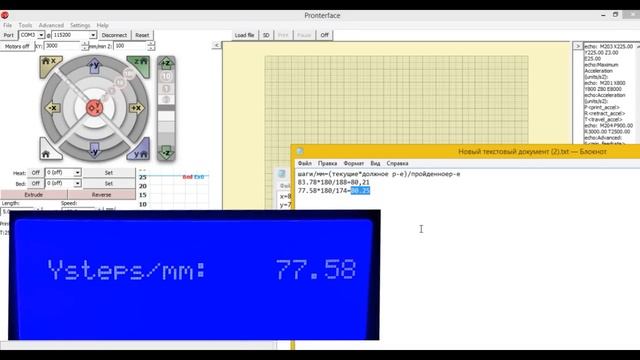The width and height of the screenshot is (640, 360).
Task: Open the COM3 port dropdown
Action: point(41,35)
